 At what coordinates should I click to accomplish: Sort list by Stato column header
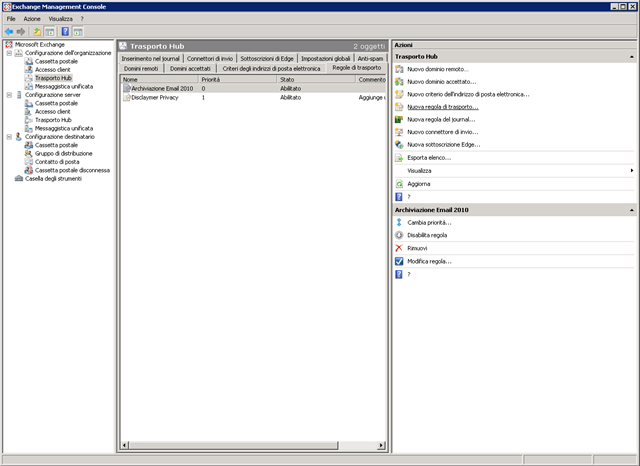tap(316, 80)
